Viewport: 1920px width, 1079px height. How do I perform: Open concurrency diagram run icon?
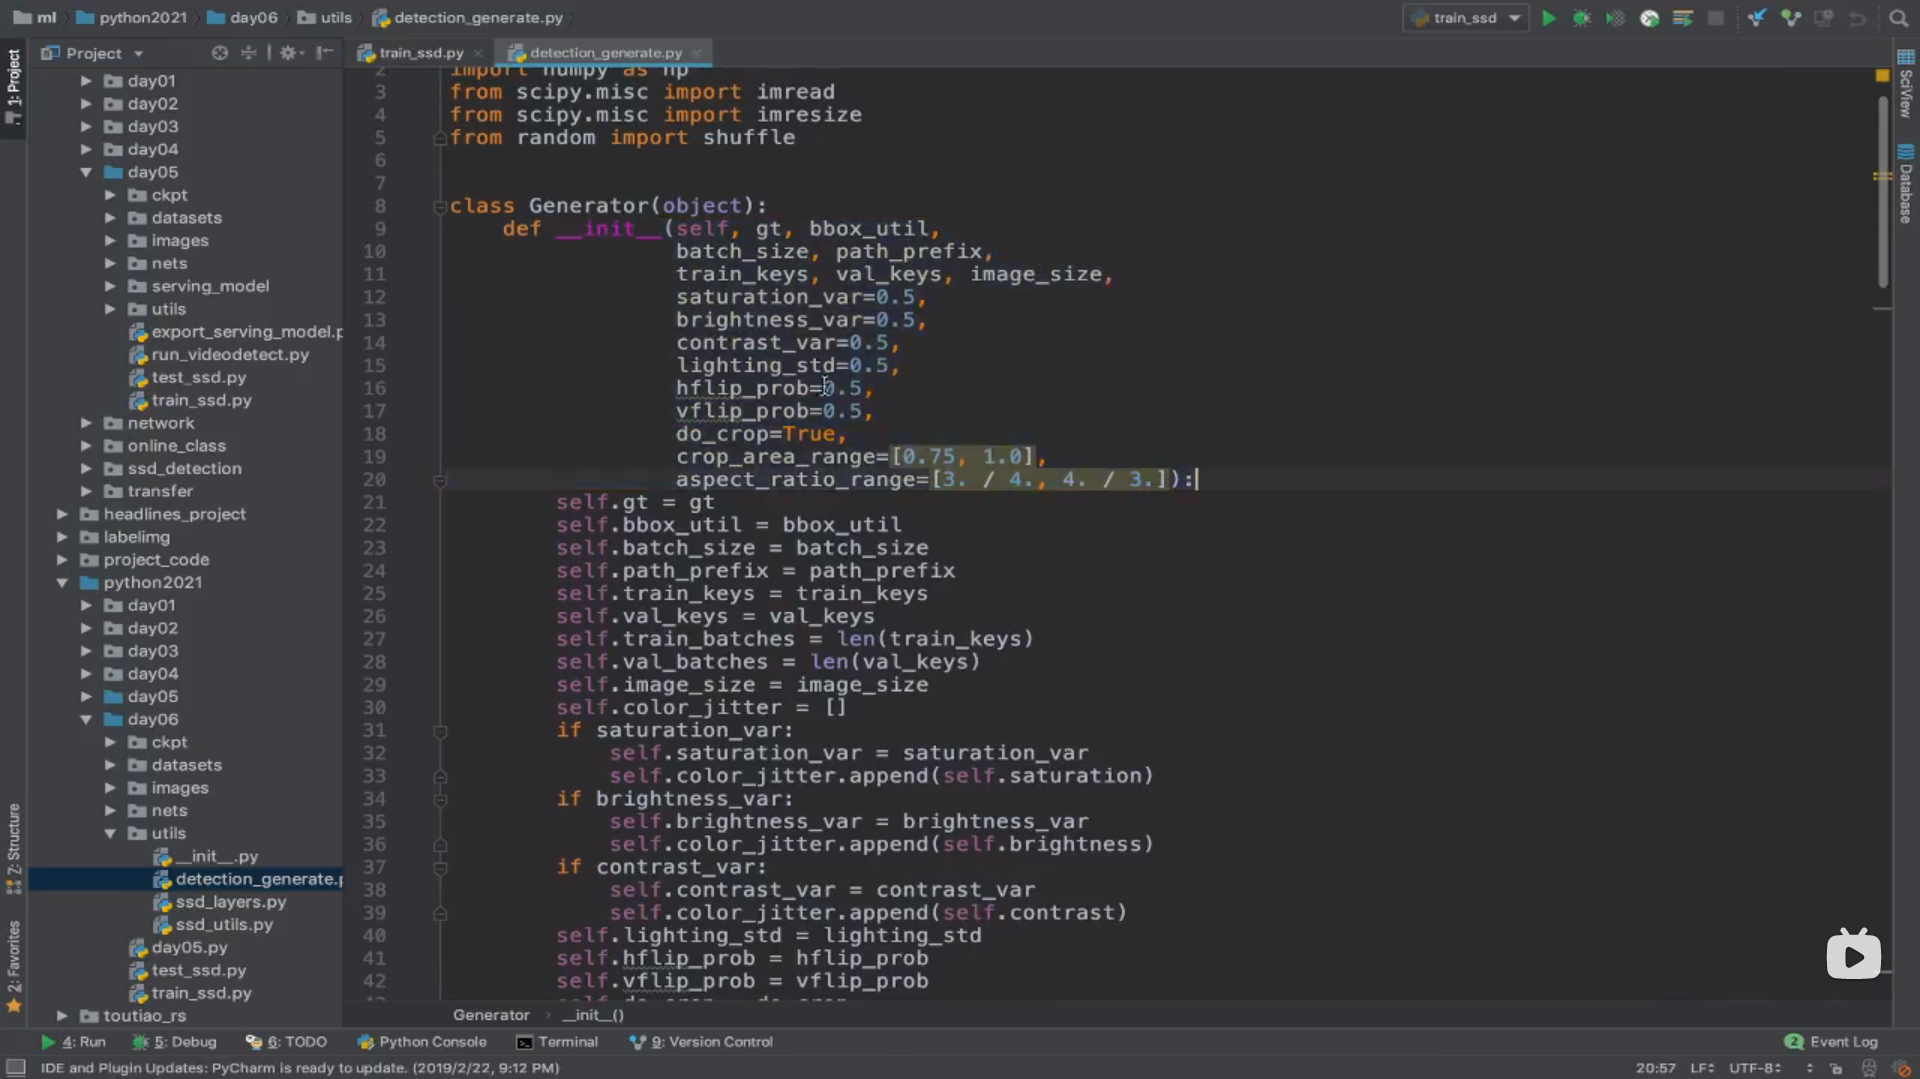click(1683, 18)
